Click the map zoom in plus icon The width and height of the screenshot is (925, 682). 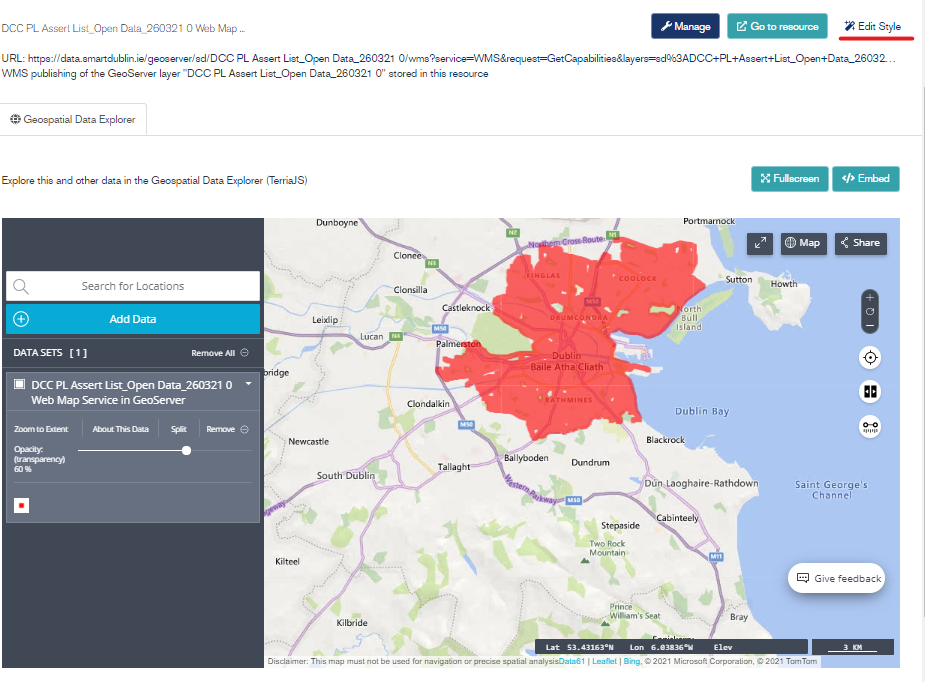tap(870, 297)
